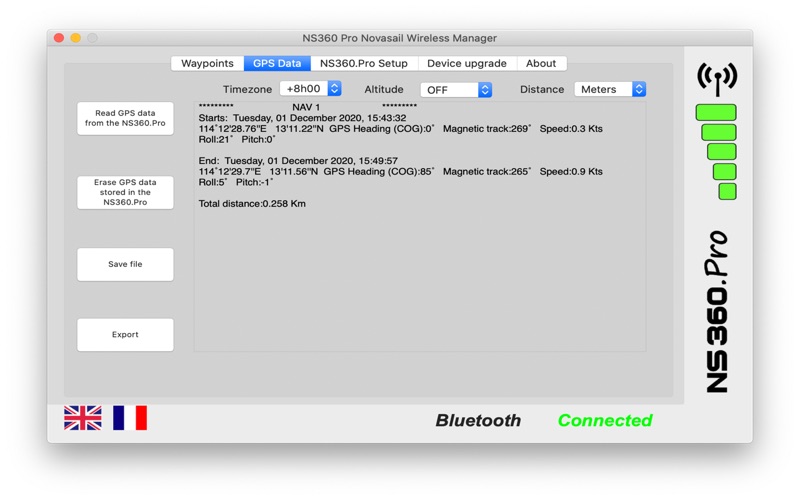800x500 pixels.
Task: Click the green signal strength bars
Action: pos(716,152)
